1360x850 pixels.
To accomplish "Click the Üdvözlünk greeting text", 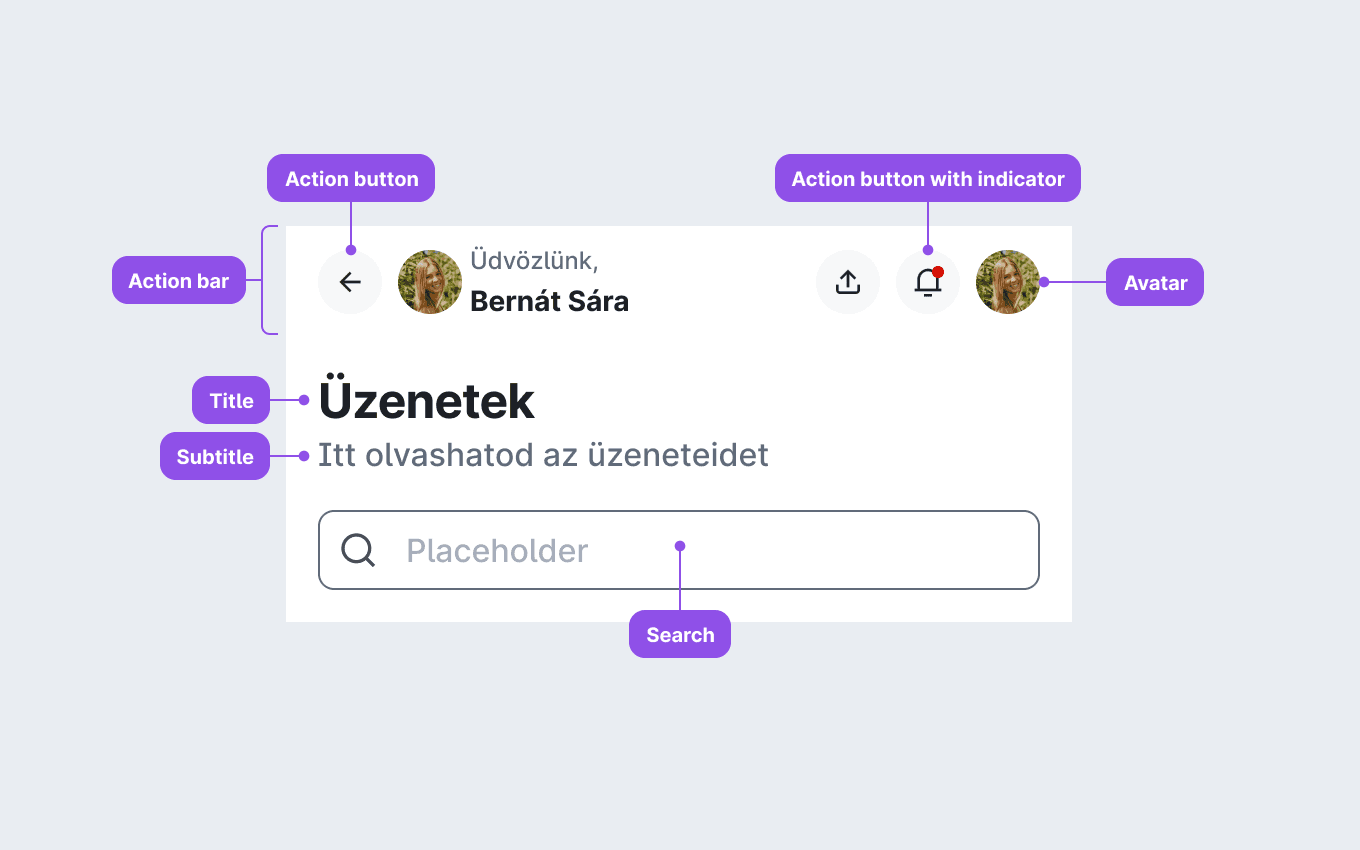I will coord(534,261).
